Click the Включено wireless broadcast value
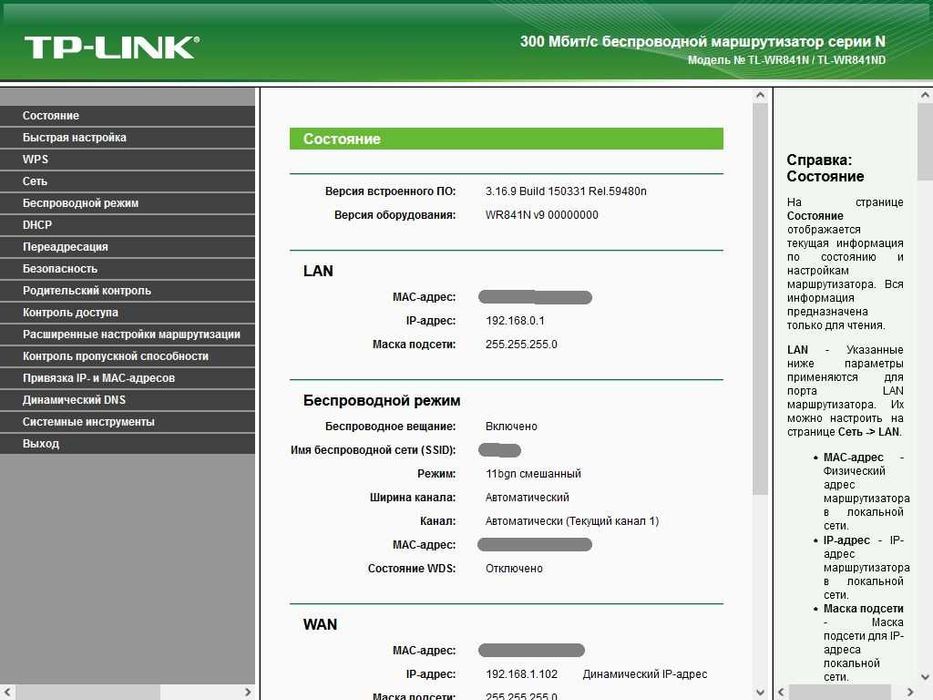This screenshot has width=933, height=700. (x=511, y=426)
